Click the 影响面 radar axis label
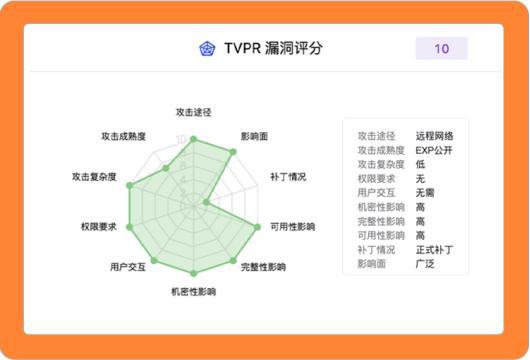This screenshot has width=530, height=360. click(x=254, y=137)
